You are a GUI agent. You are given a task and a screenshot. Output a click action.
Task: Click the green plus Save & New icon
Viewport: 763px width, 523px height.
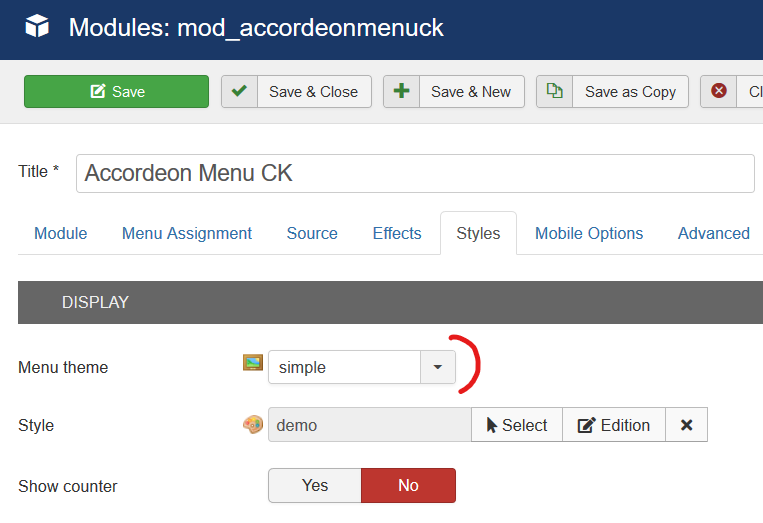(x=401, y=91)
